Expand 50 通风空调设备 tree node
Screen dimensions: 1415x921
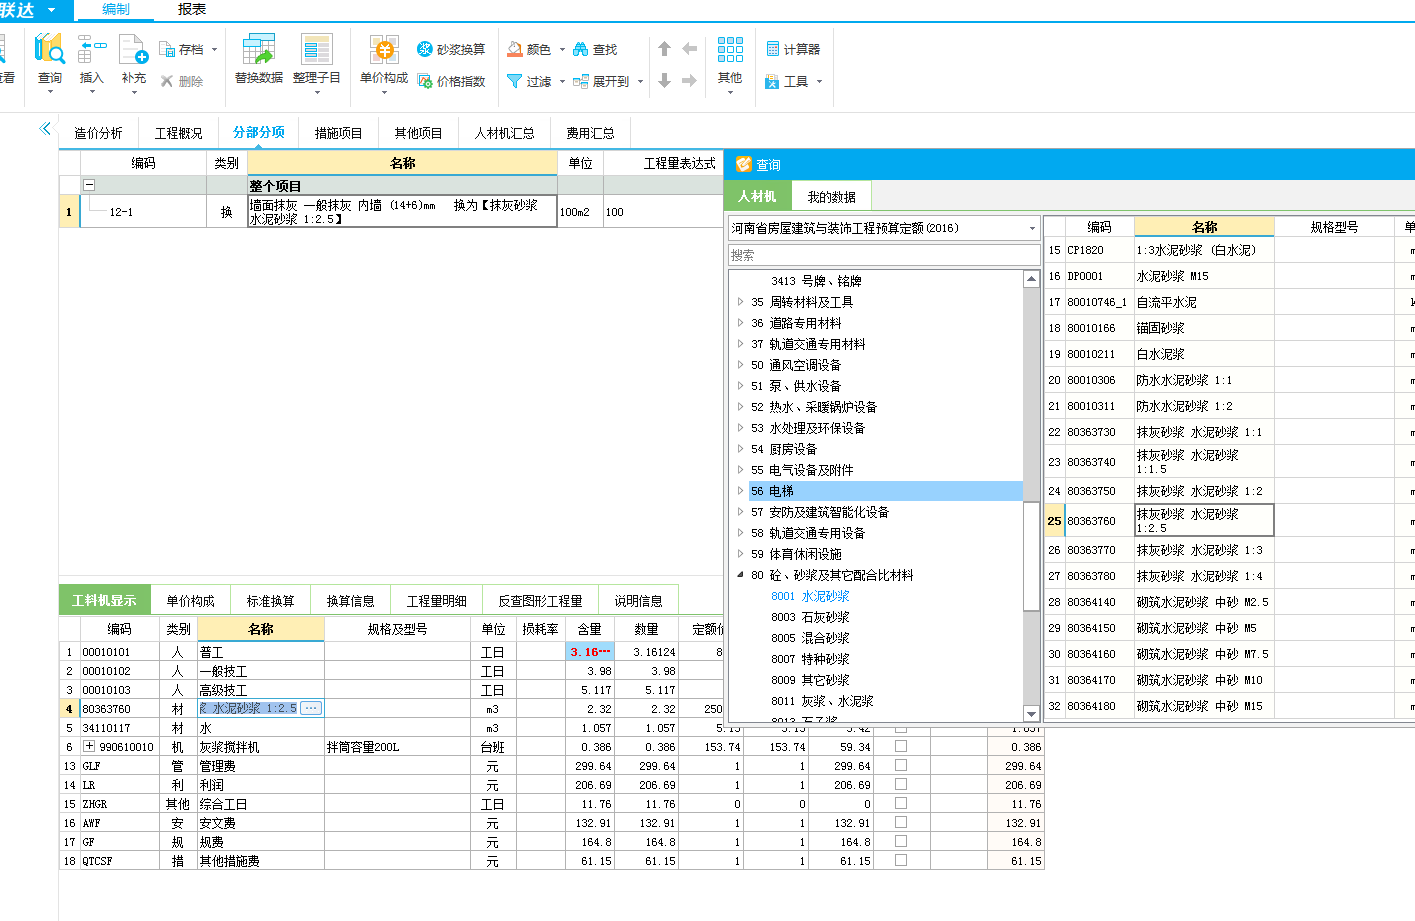click(740, 364)
